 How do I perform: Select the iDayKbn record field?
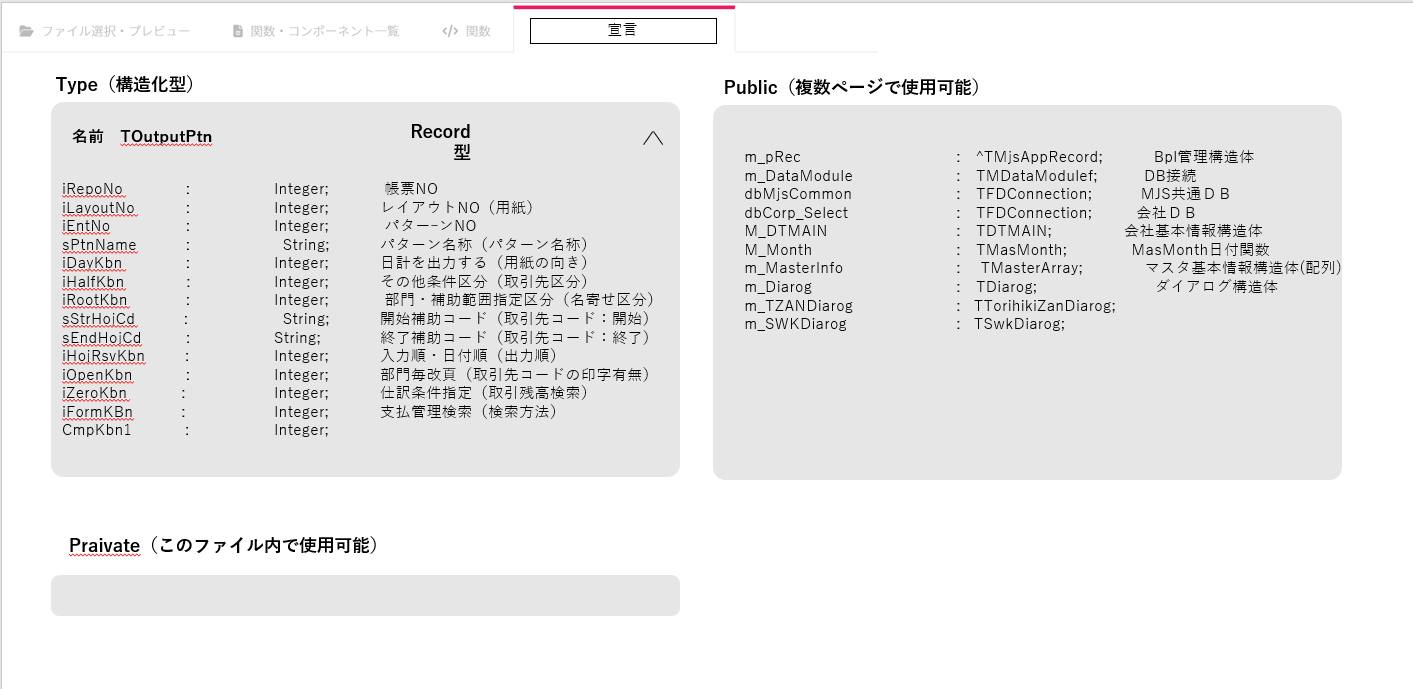tap(93, 263)
